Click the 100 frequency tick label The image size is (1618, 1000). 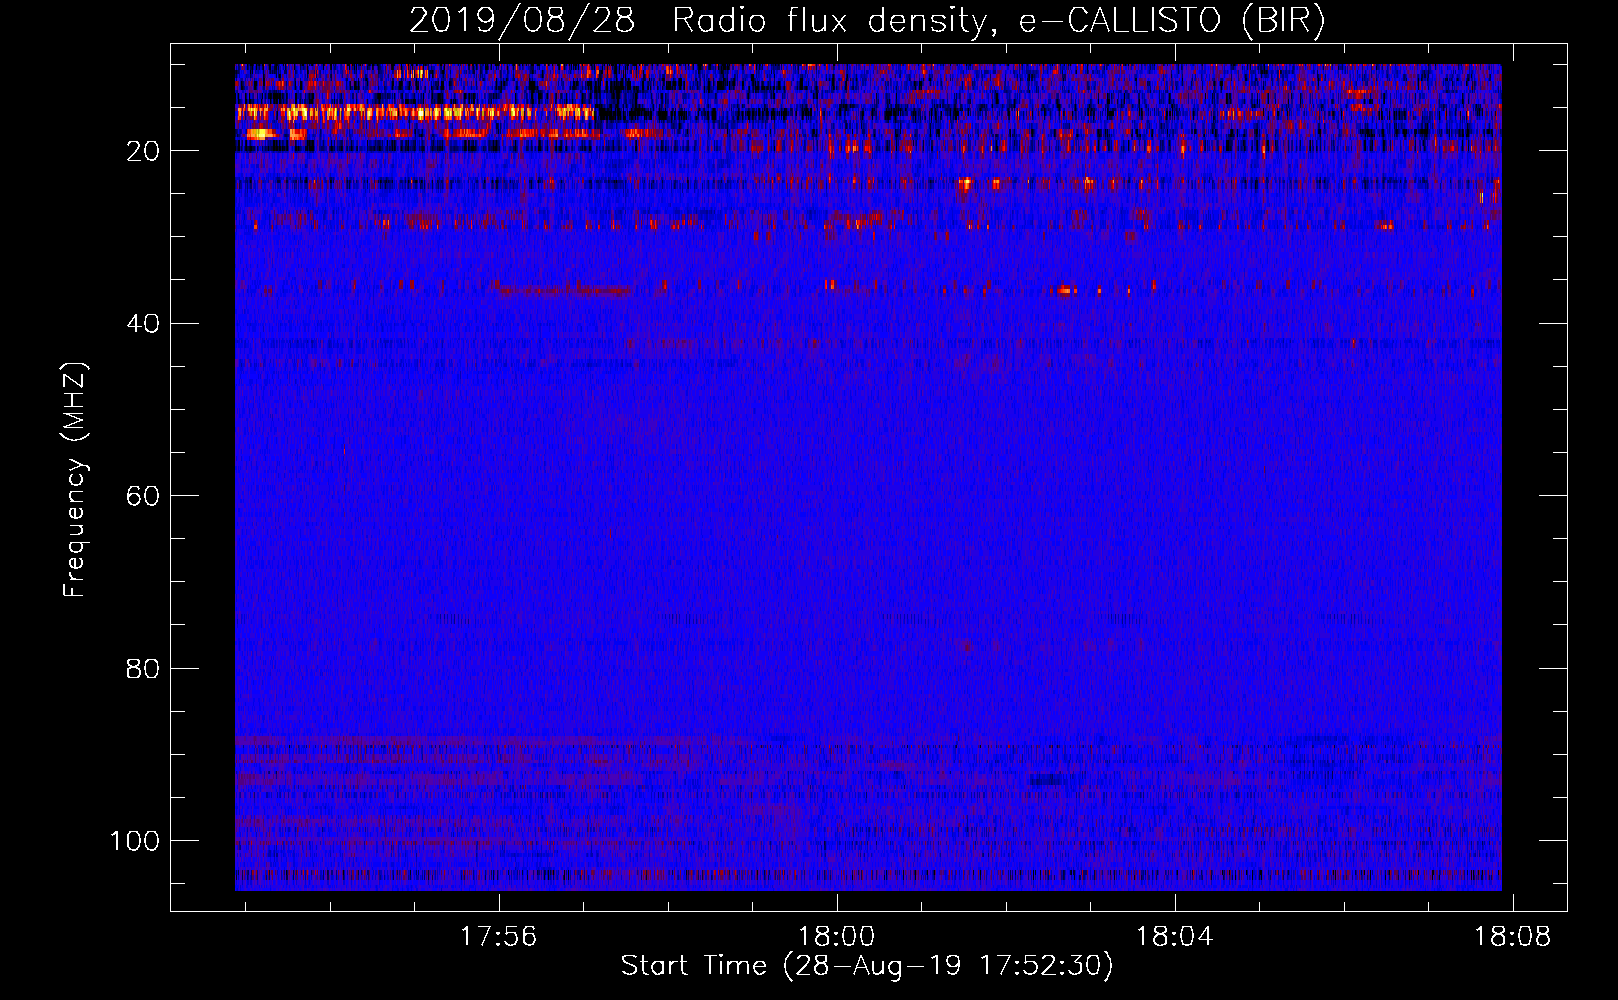134,841
